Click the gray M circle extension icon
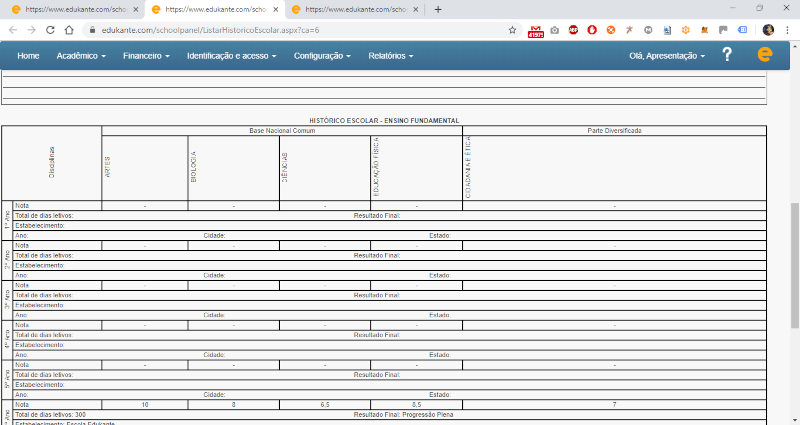The image size is (800, 425). (648, 30)
